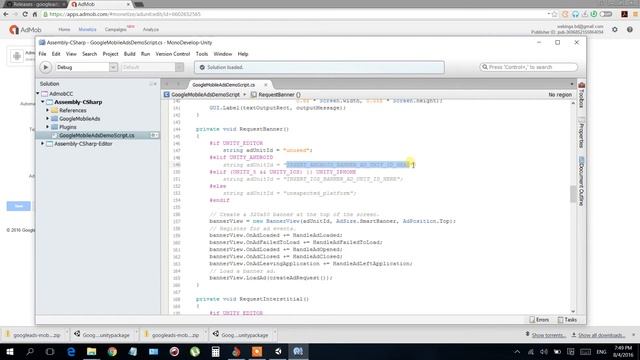
Task: Click the GoogleMobileAds folder icon
Action: pyautogui.click(x=54, y=119)
